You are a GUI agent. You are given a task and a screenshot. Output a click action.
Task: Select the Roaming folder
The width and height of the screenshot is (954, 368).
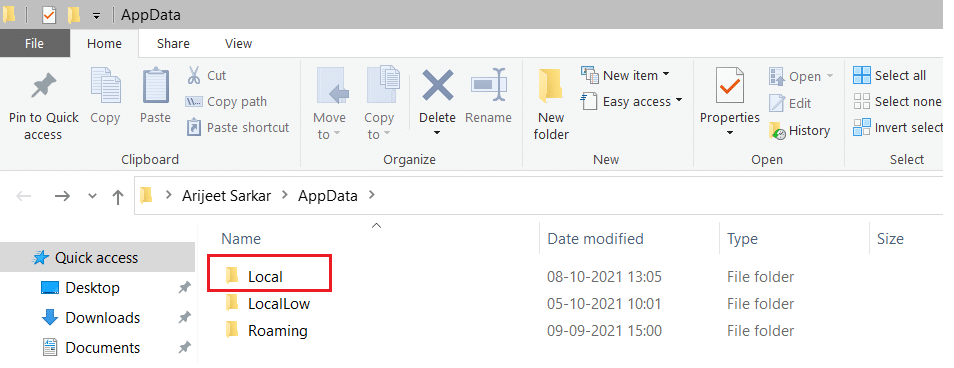pyautogui.click(x=266, y=331)
